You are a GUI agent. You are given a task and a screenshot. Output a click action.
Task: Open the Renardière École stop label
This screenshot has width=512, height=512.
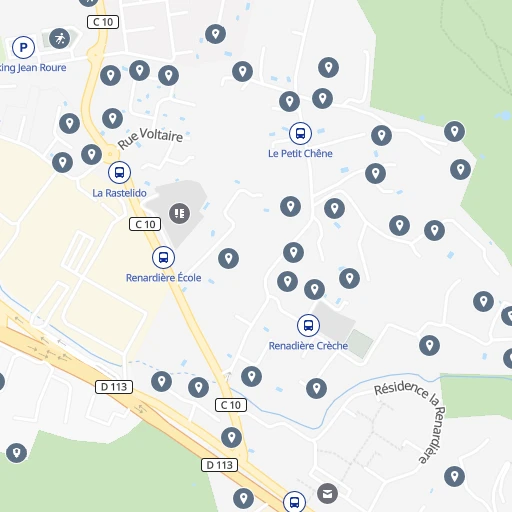[x=163, y=278]
